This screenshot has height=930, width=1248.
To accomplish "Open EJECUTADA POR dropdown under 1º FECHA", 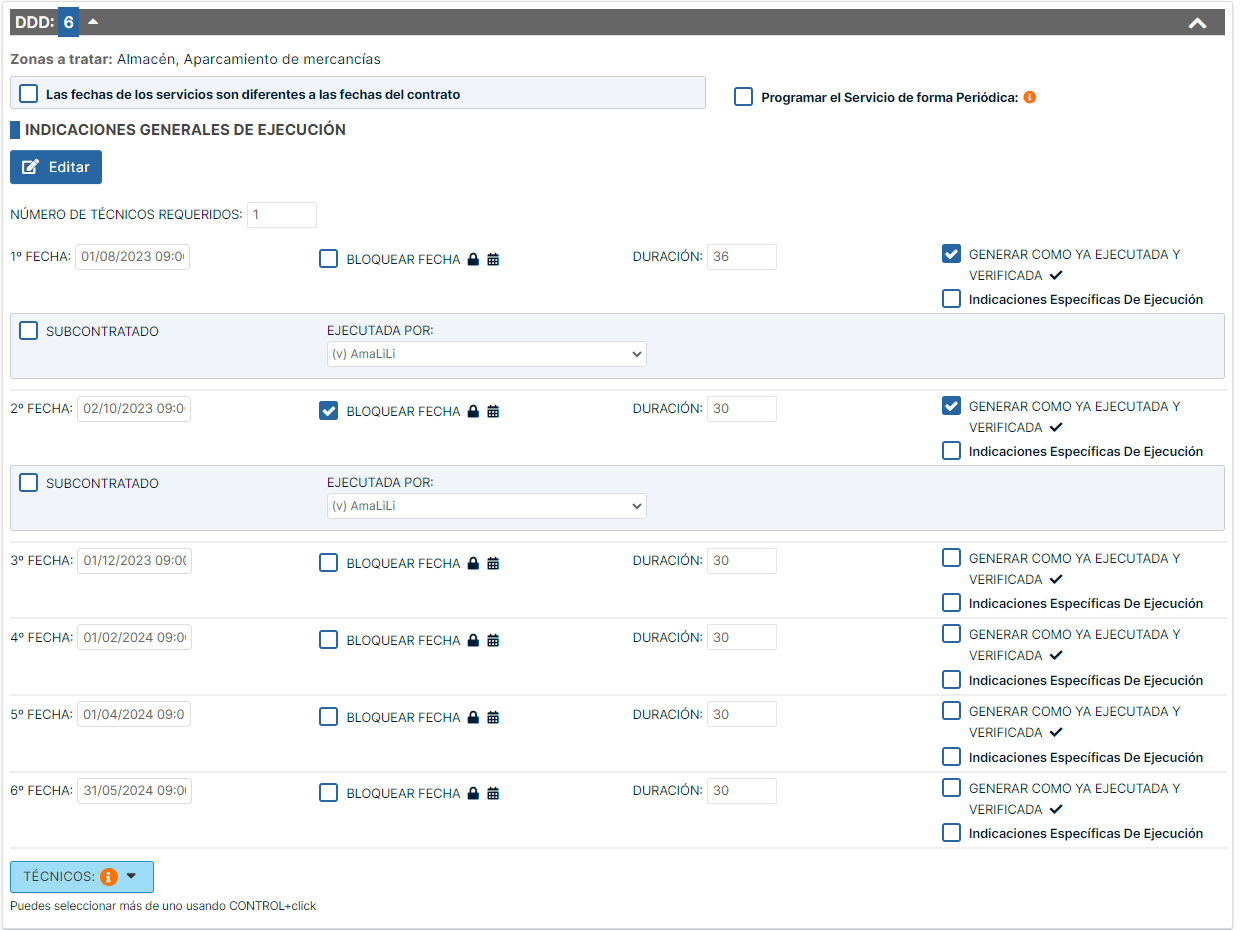I will click(486, 354).
